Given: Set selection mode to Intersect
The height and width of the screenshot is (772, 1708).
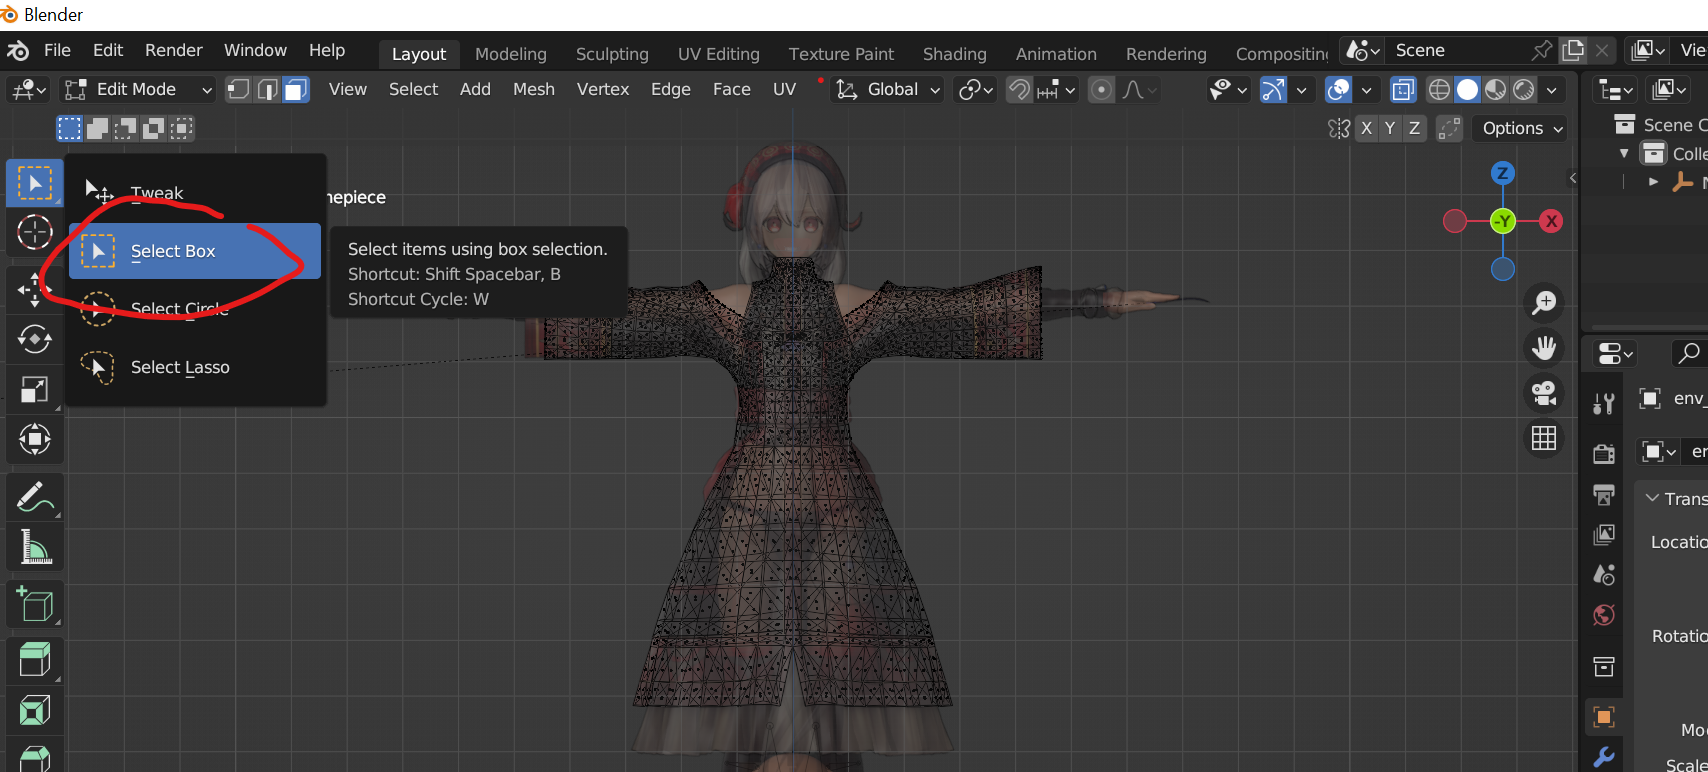Looking at the screenshot, I should pyautogui.click(x=181, y=128).
